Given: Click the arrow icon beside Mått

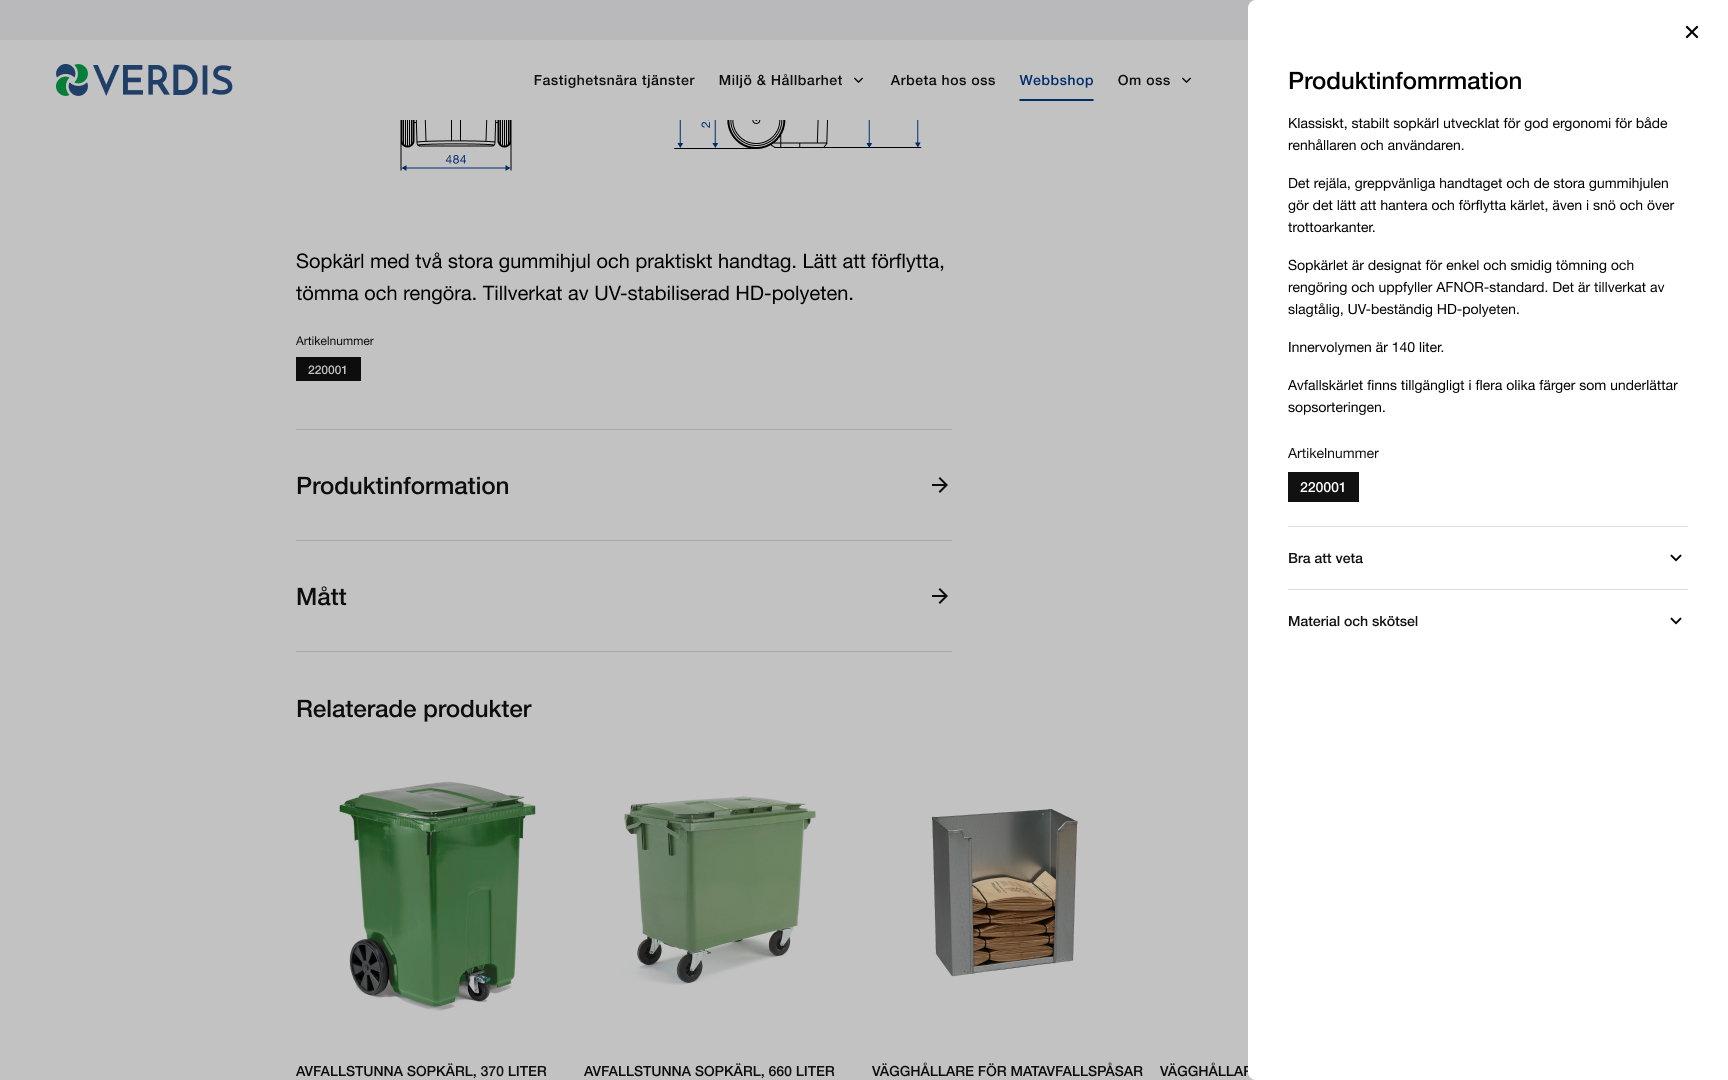Looking at the screenshot, I should coord(939,596).
